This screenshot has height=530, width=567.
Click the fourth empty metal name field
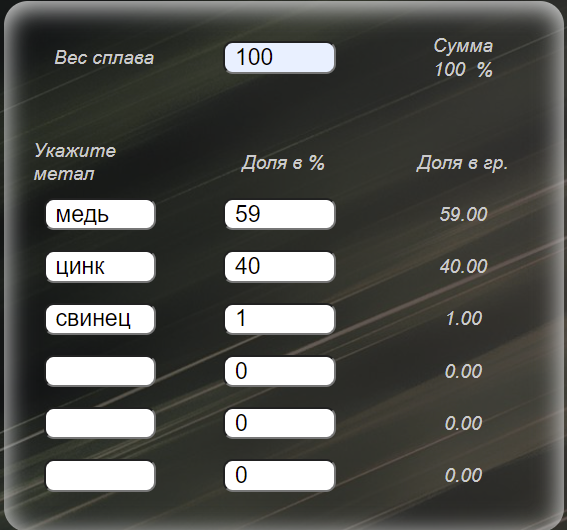click(101, 371)
